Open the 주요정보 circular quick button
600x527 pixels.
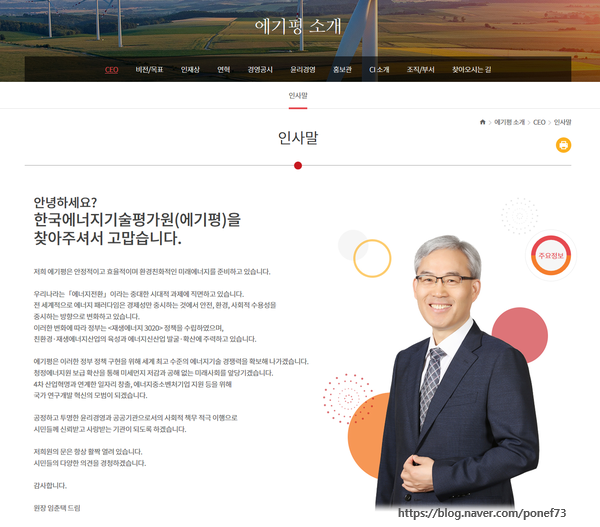click(551, 255)
